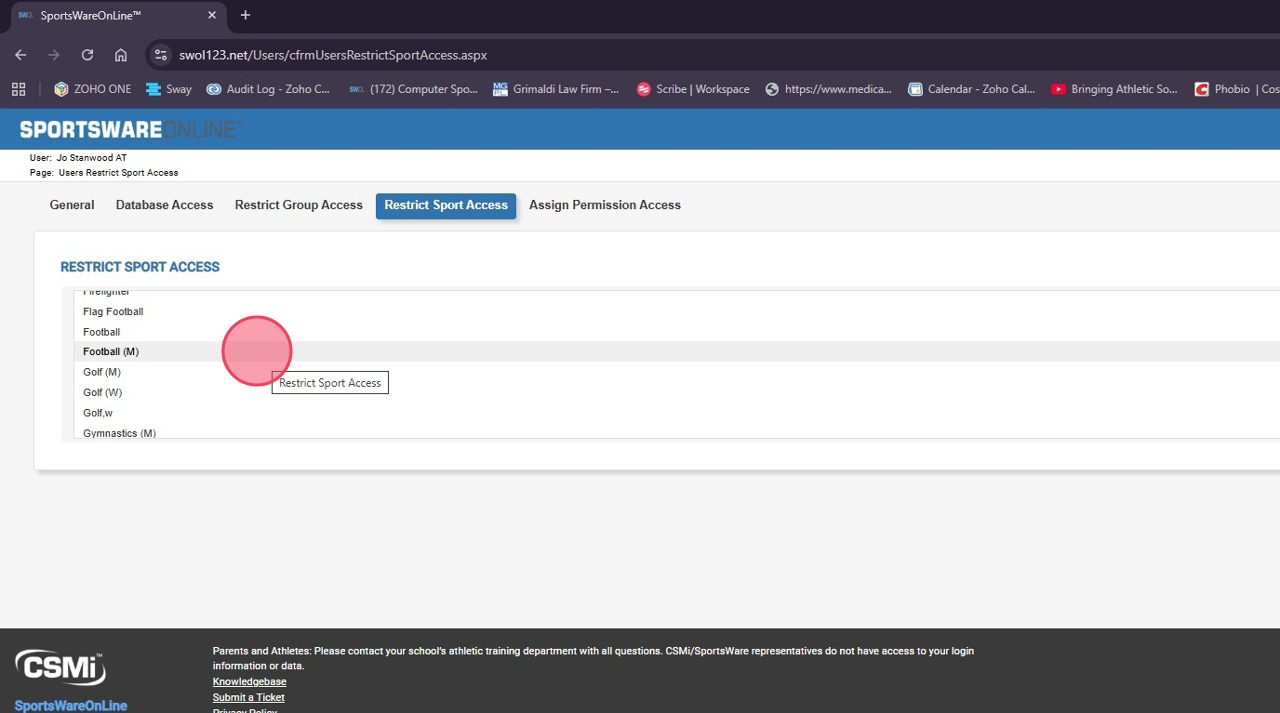Click the site information icon in address bar

click(x=161, y=55)
